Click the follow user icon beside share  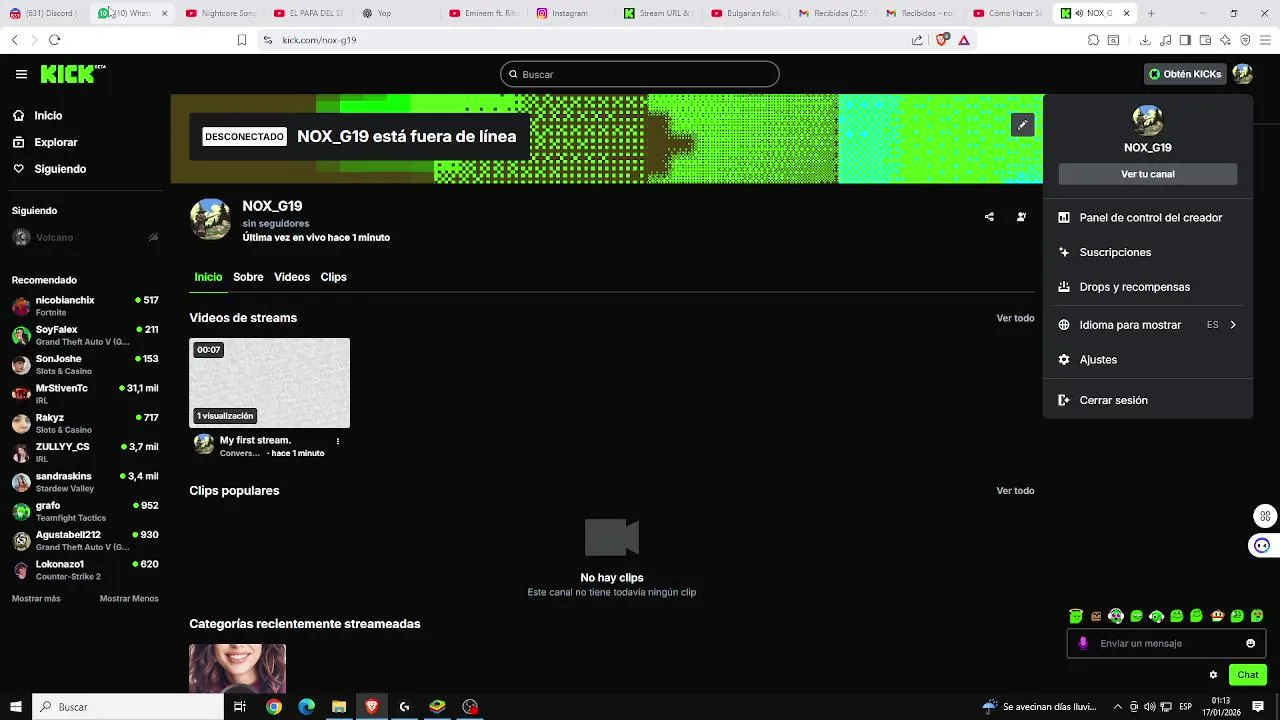coord(1021,217)
